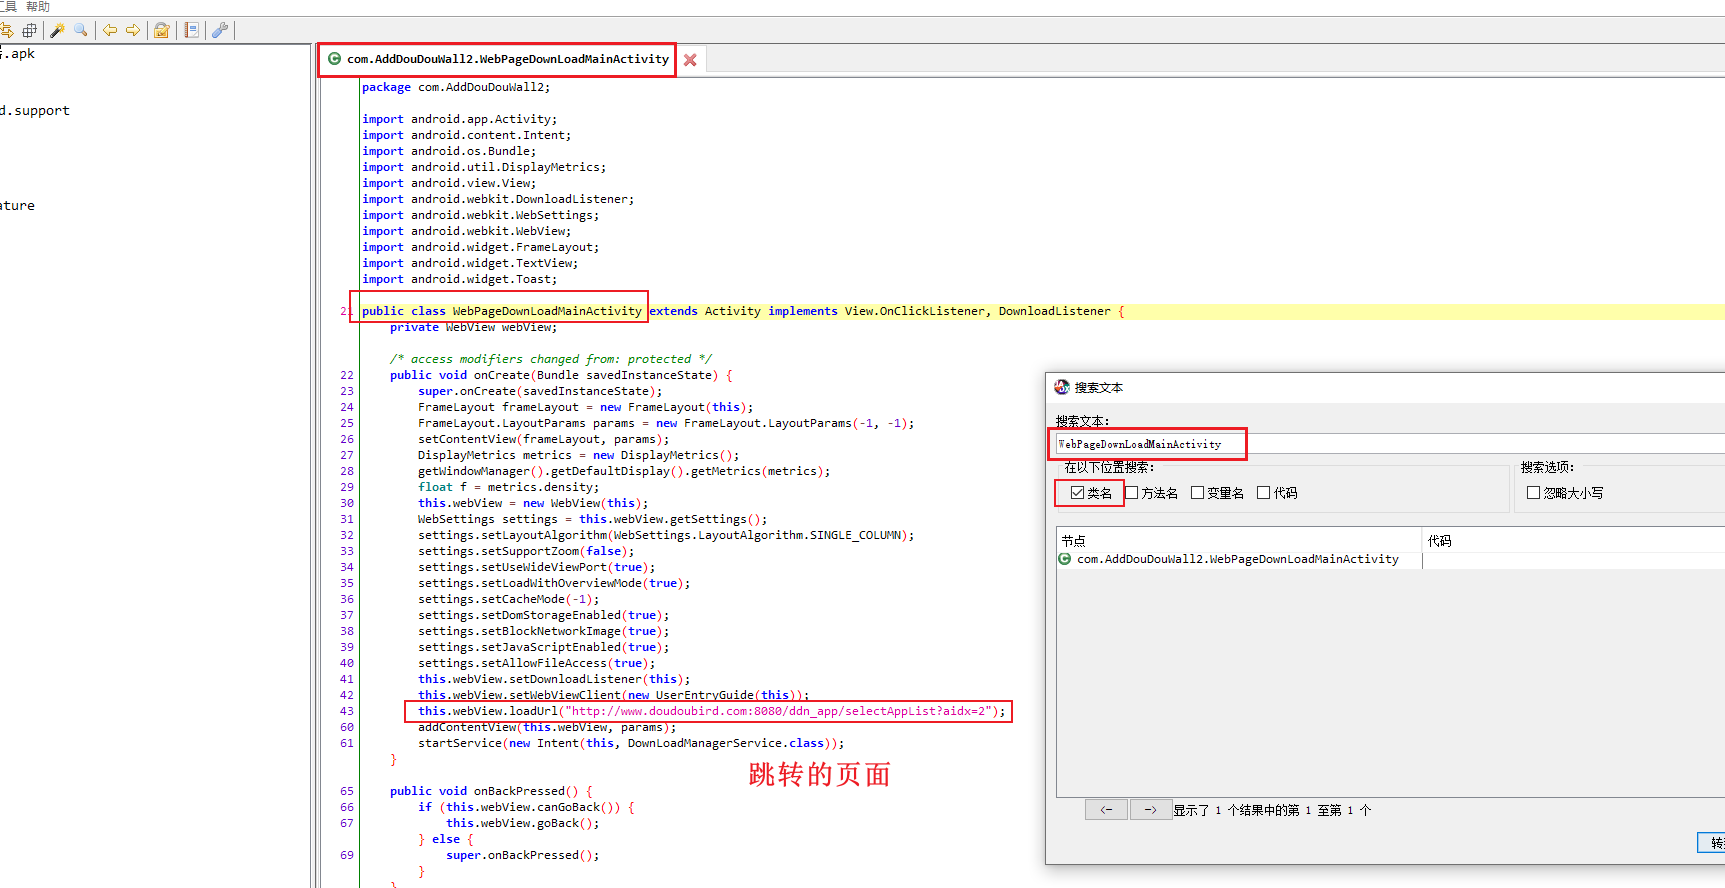The height and width of the screenshot is (888, 1725).
Task: Select the .apk root node in tree
Action: tap(18, 54)
